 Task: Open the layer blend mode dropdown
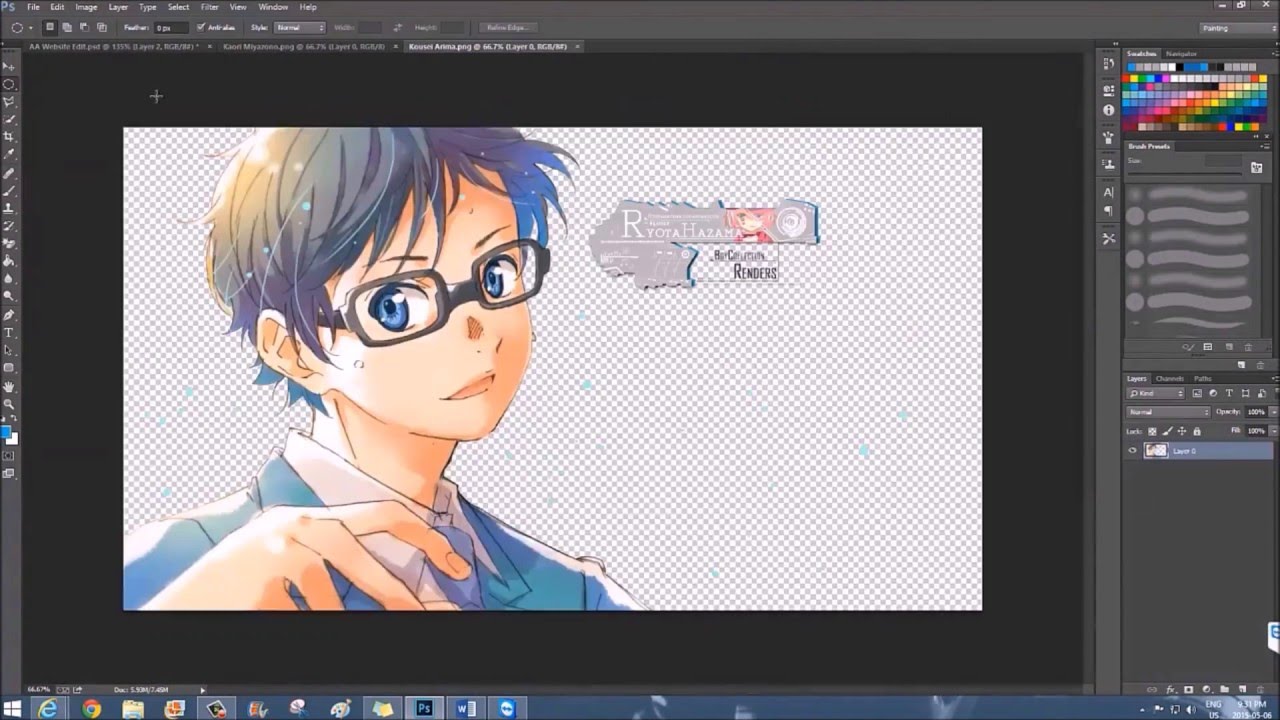point(1168,412)
